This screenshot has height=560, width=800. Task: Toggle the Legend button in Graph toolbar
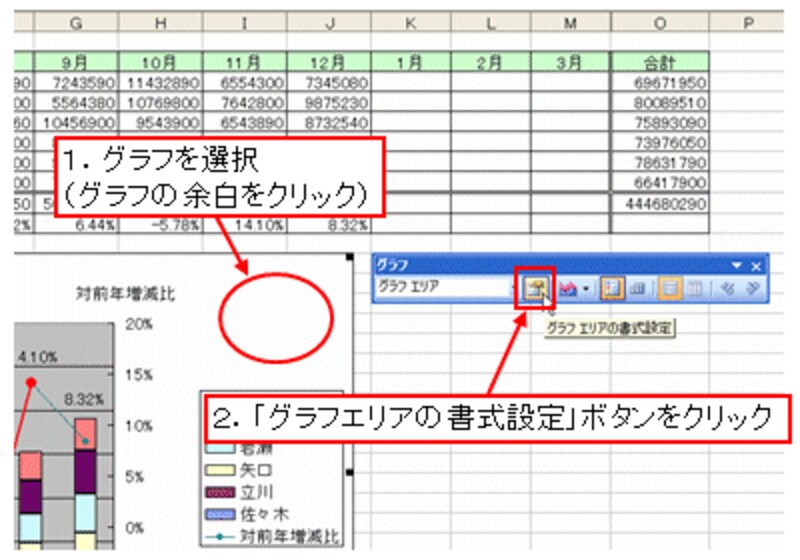tap(612, 289)
